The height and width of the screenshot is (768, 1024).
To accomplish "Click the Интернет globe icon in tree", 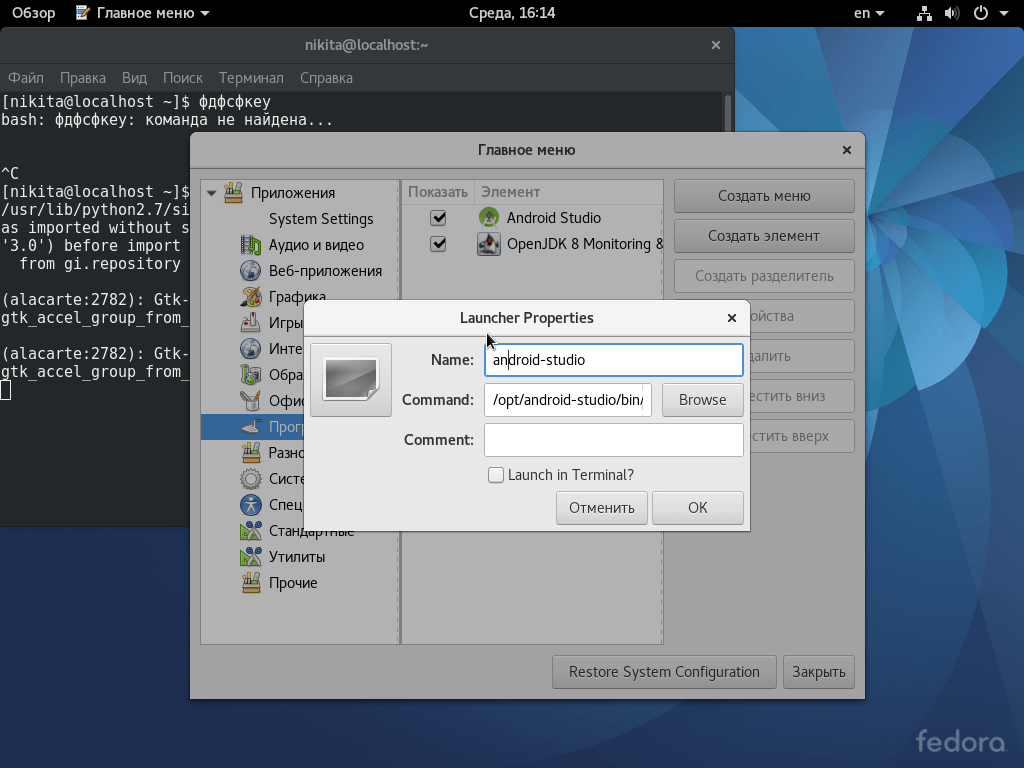I will pos(250,349).
